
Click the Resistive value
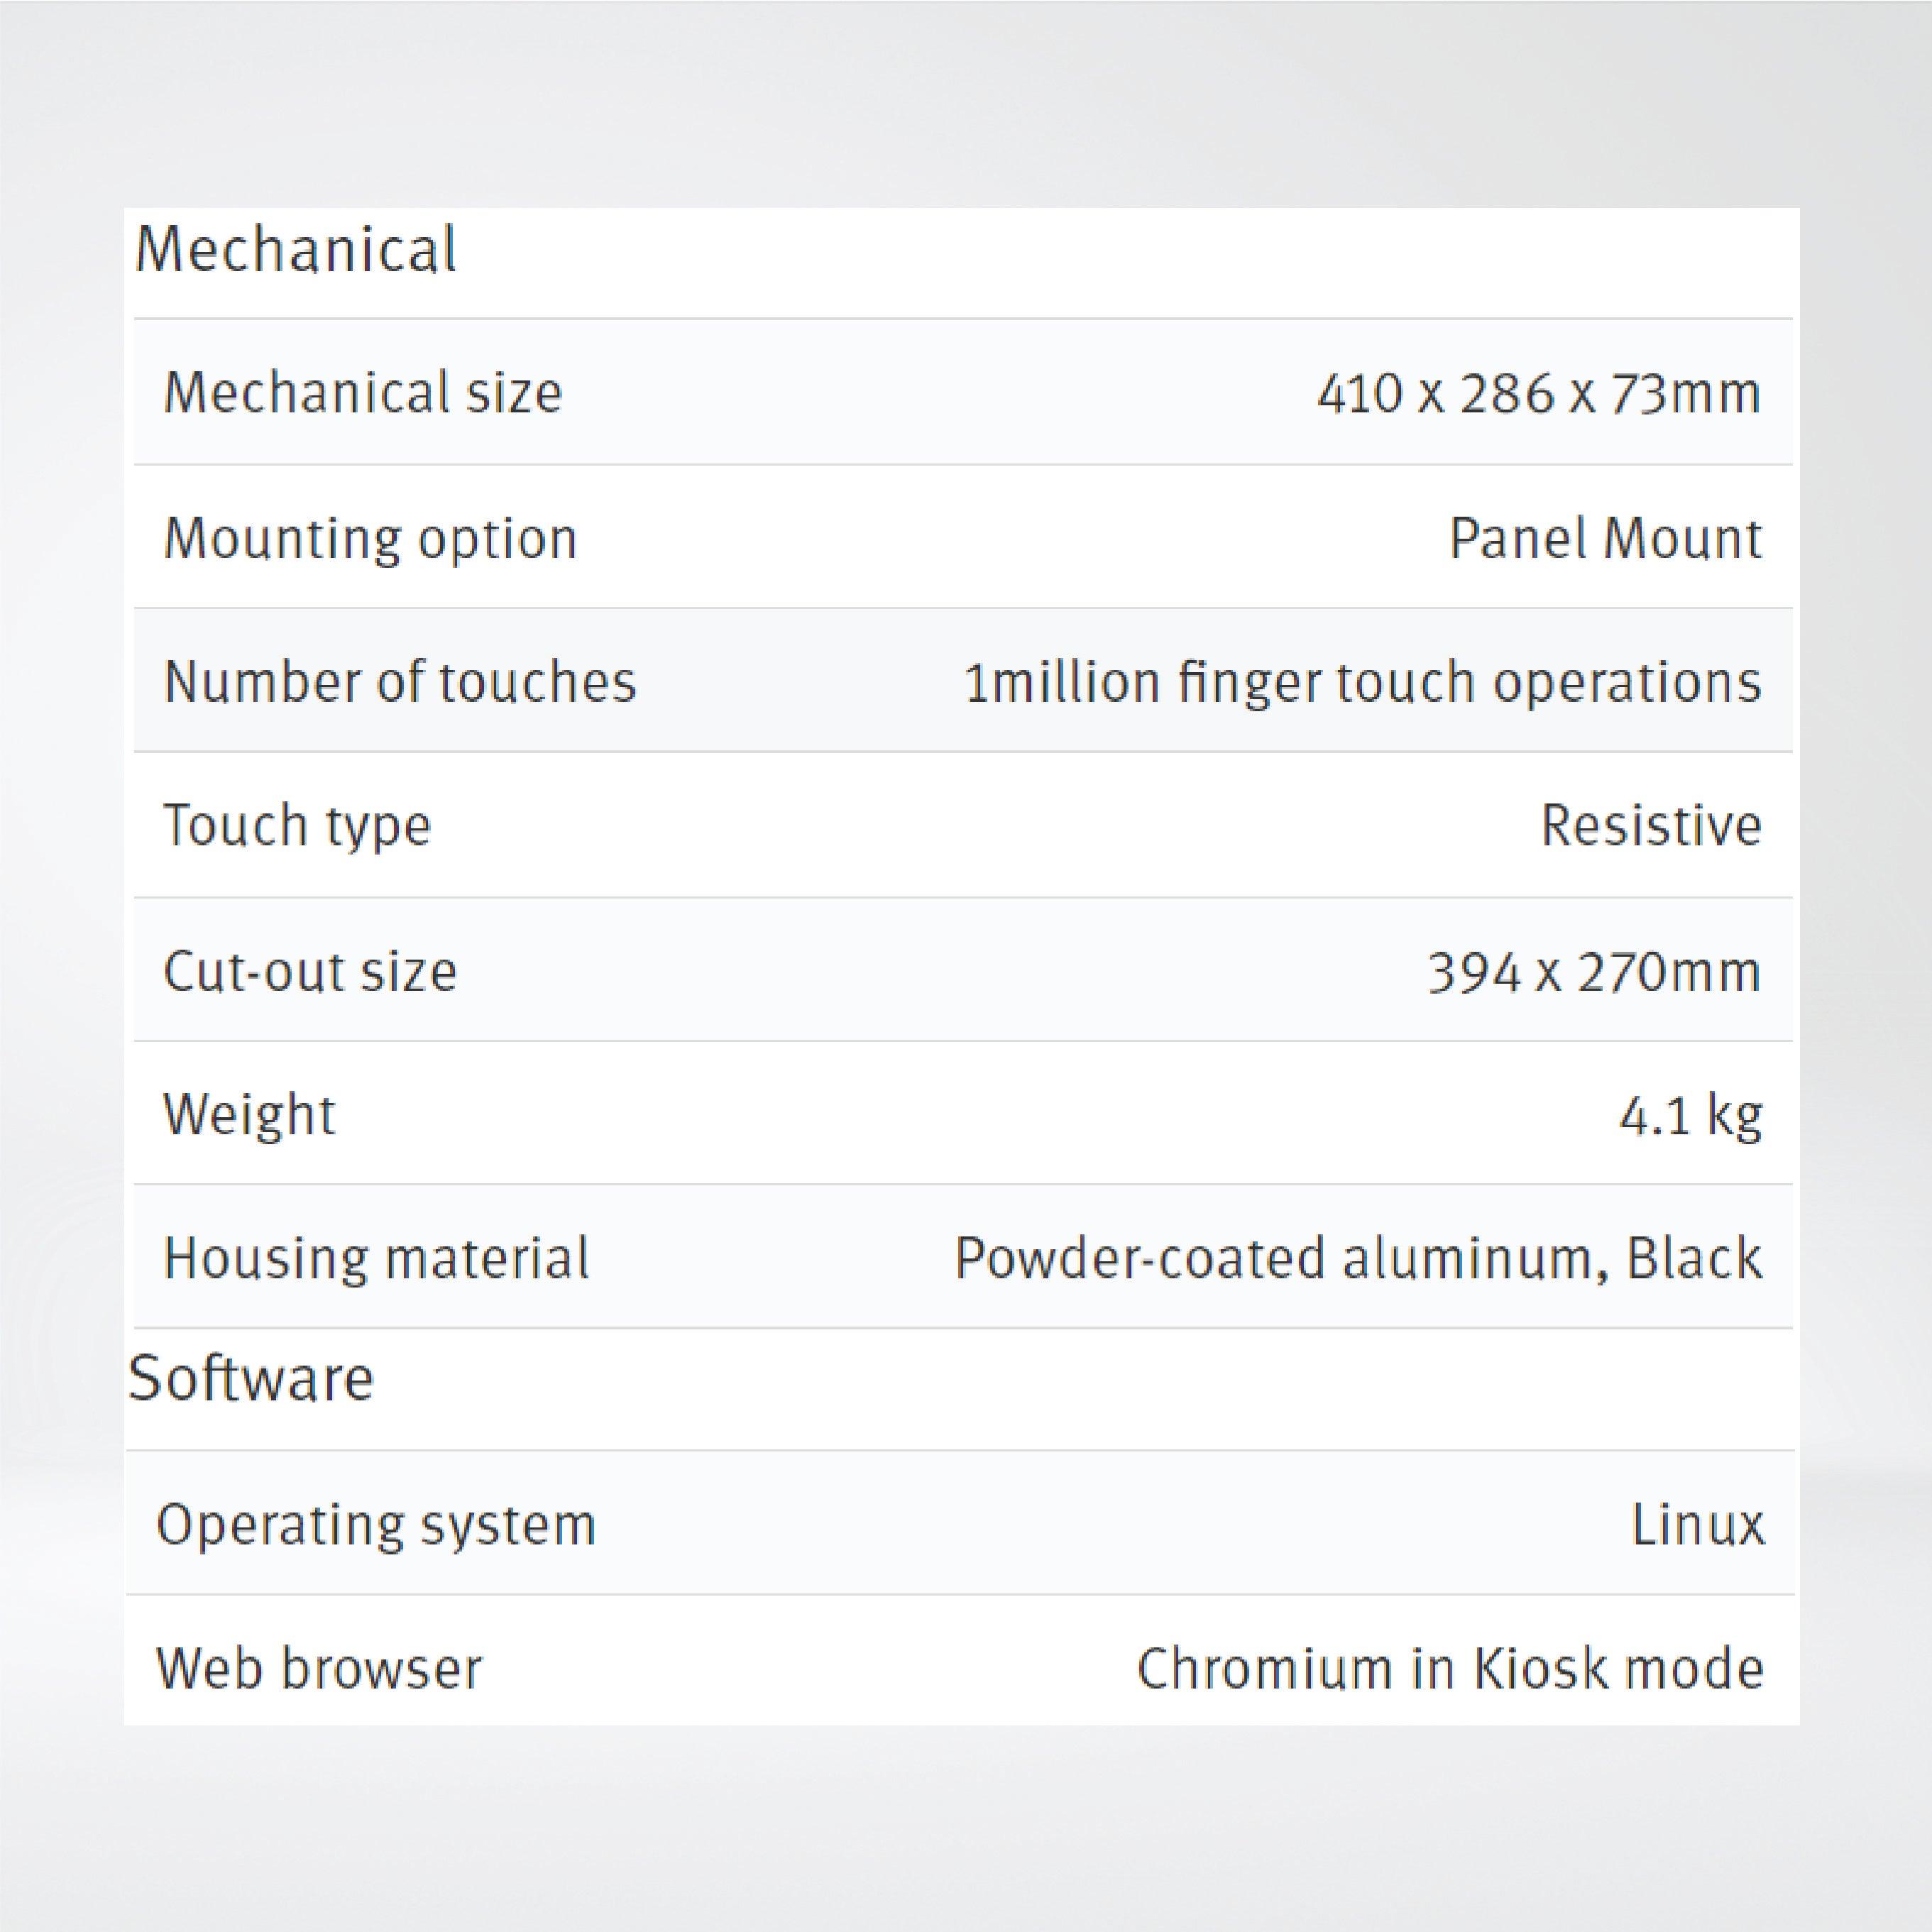(1650, 826)
